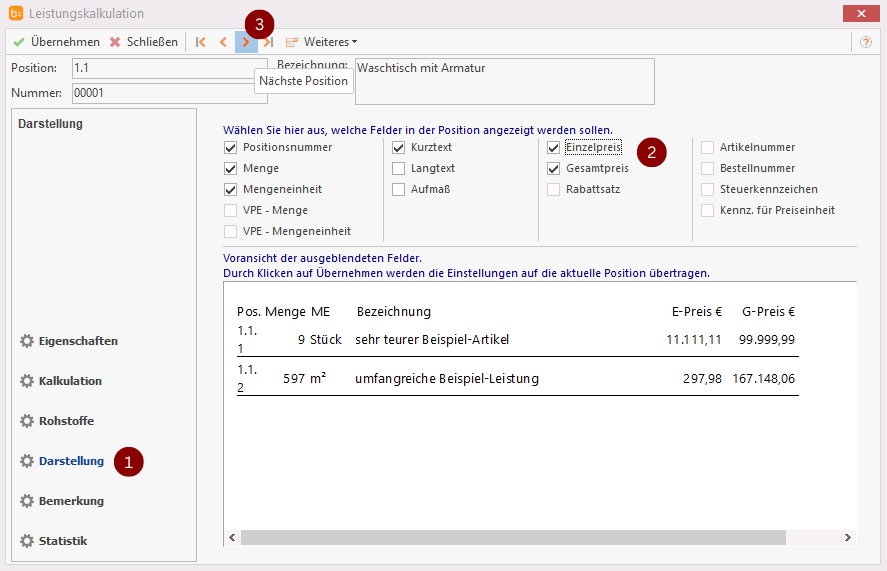Click the green Übernehmen checkmark icon
The width and height of the screenshot is (887, 571).
(19, 42)
